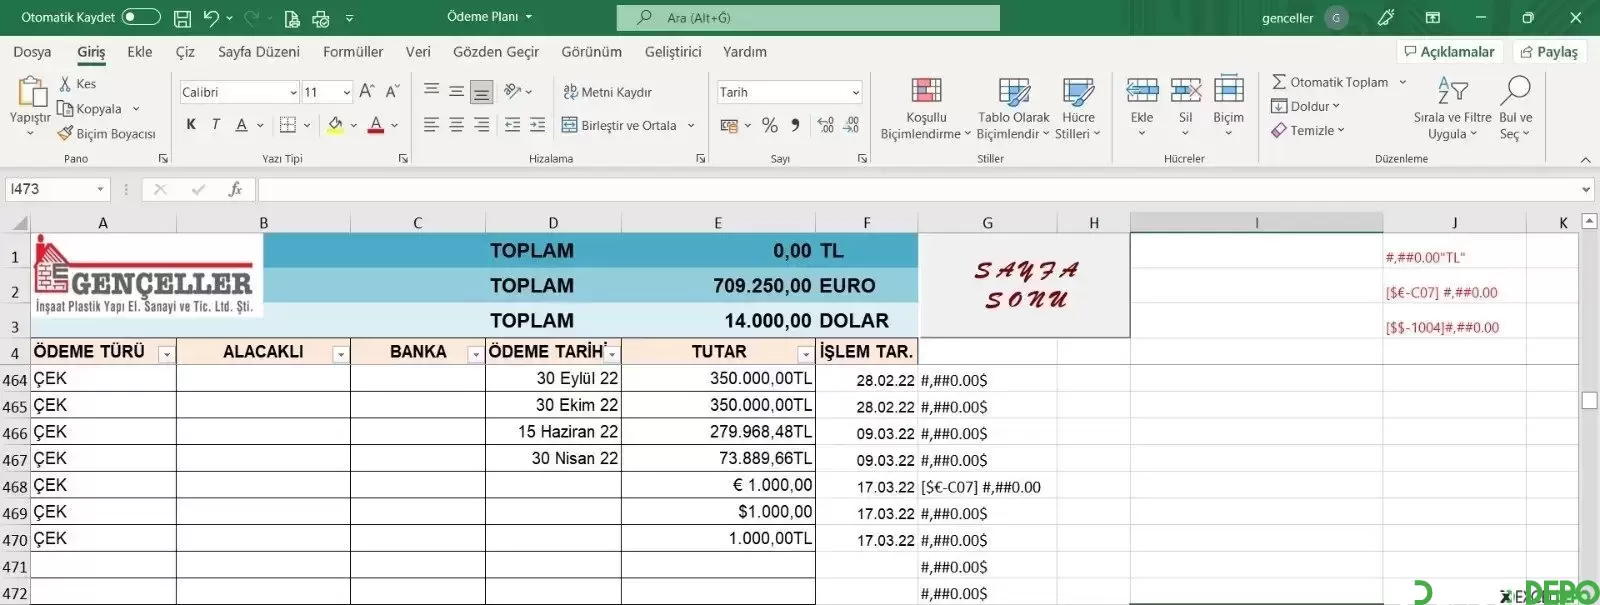This screenshot has width=1600, height=605.
Task: Open the Görünüm tab
Action: tap(591, 52)
